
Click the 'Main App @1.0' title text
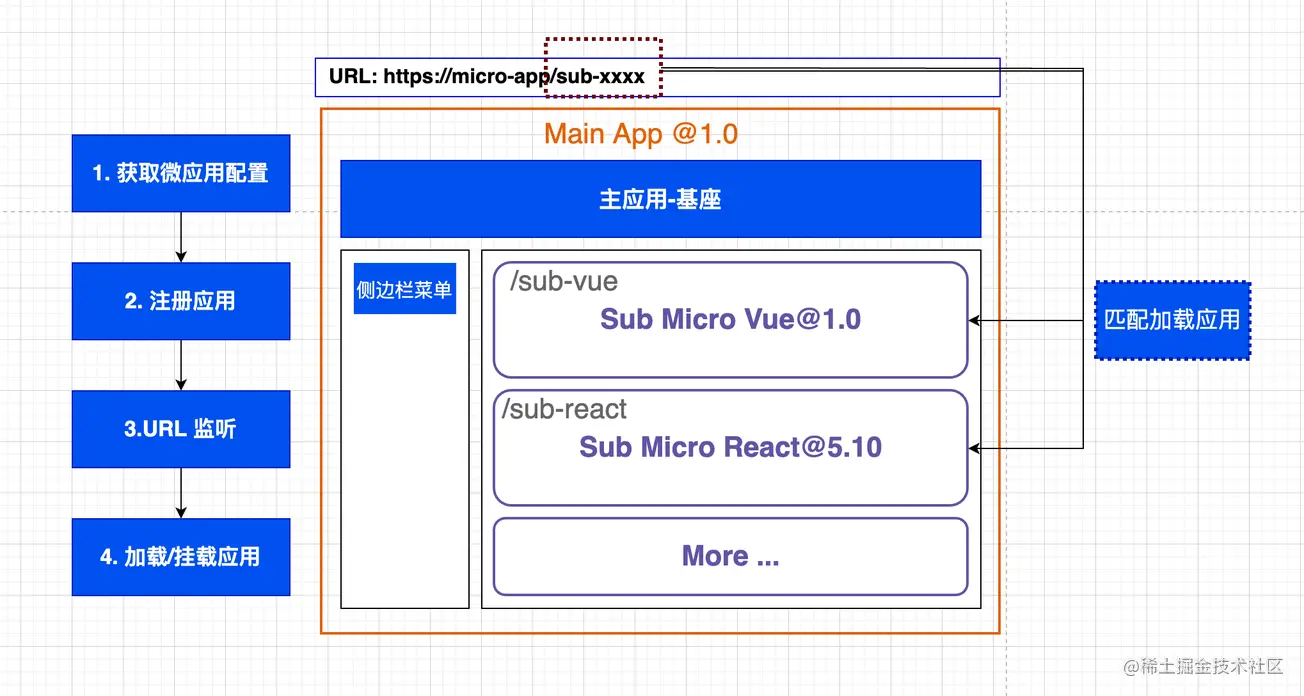pos(641,134)
